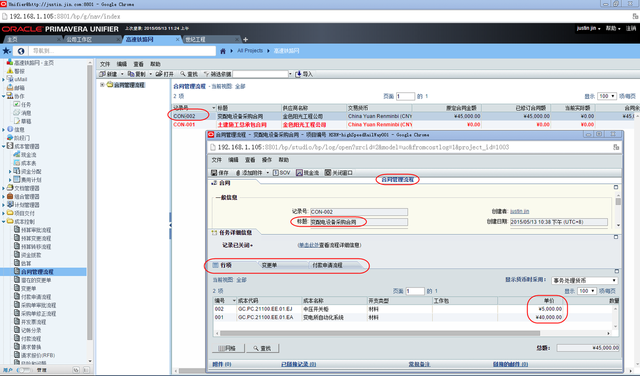Click 导入 import button in main log toolbar
The image size is (640, 376).
coord(304,74)
